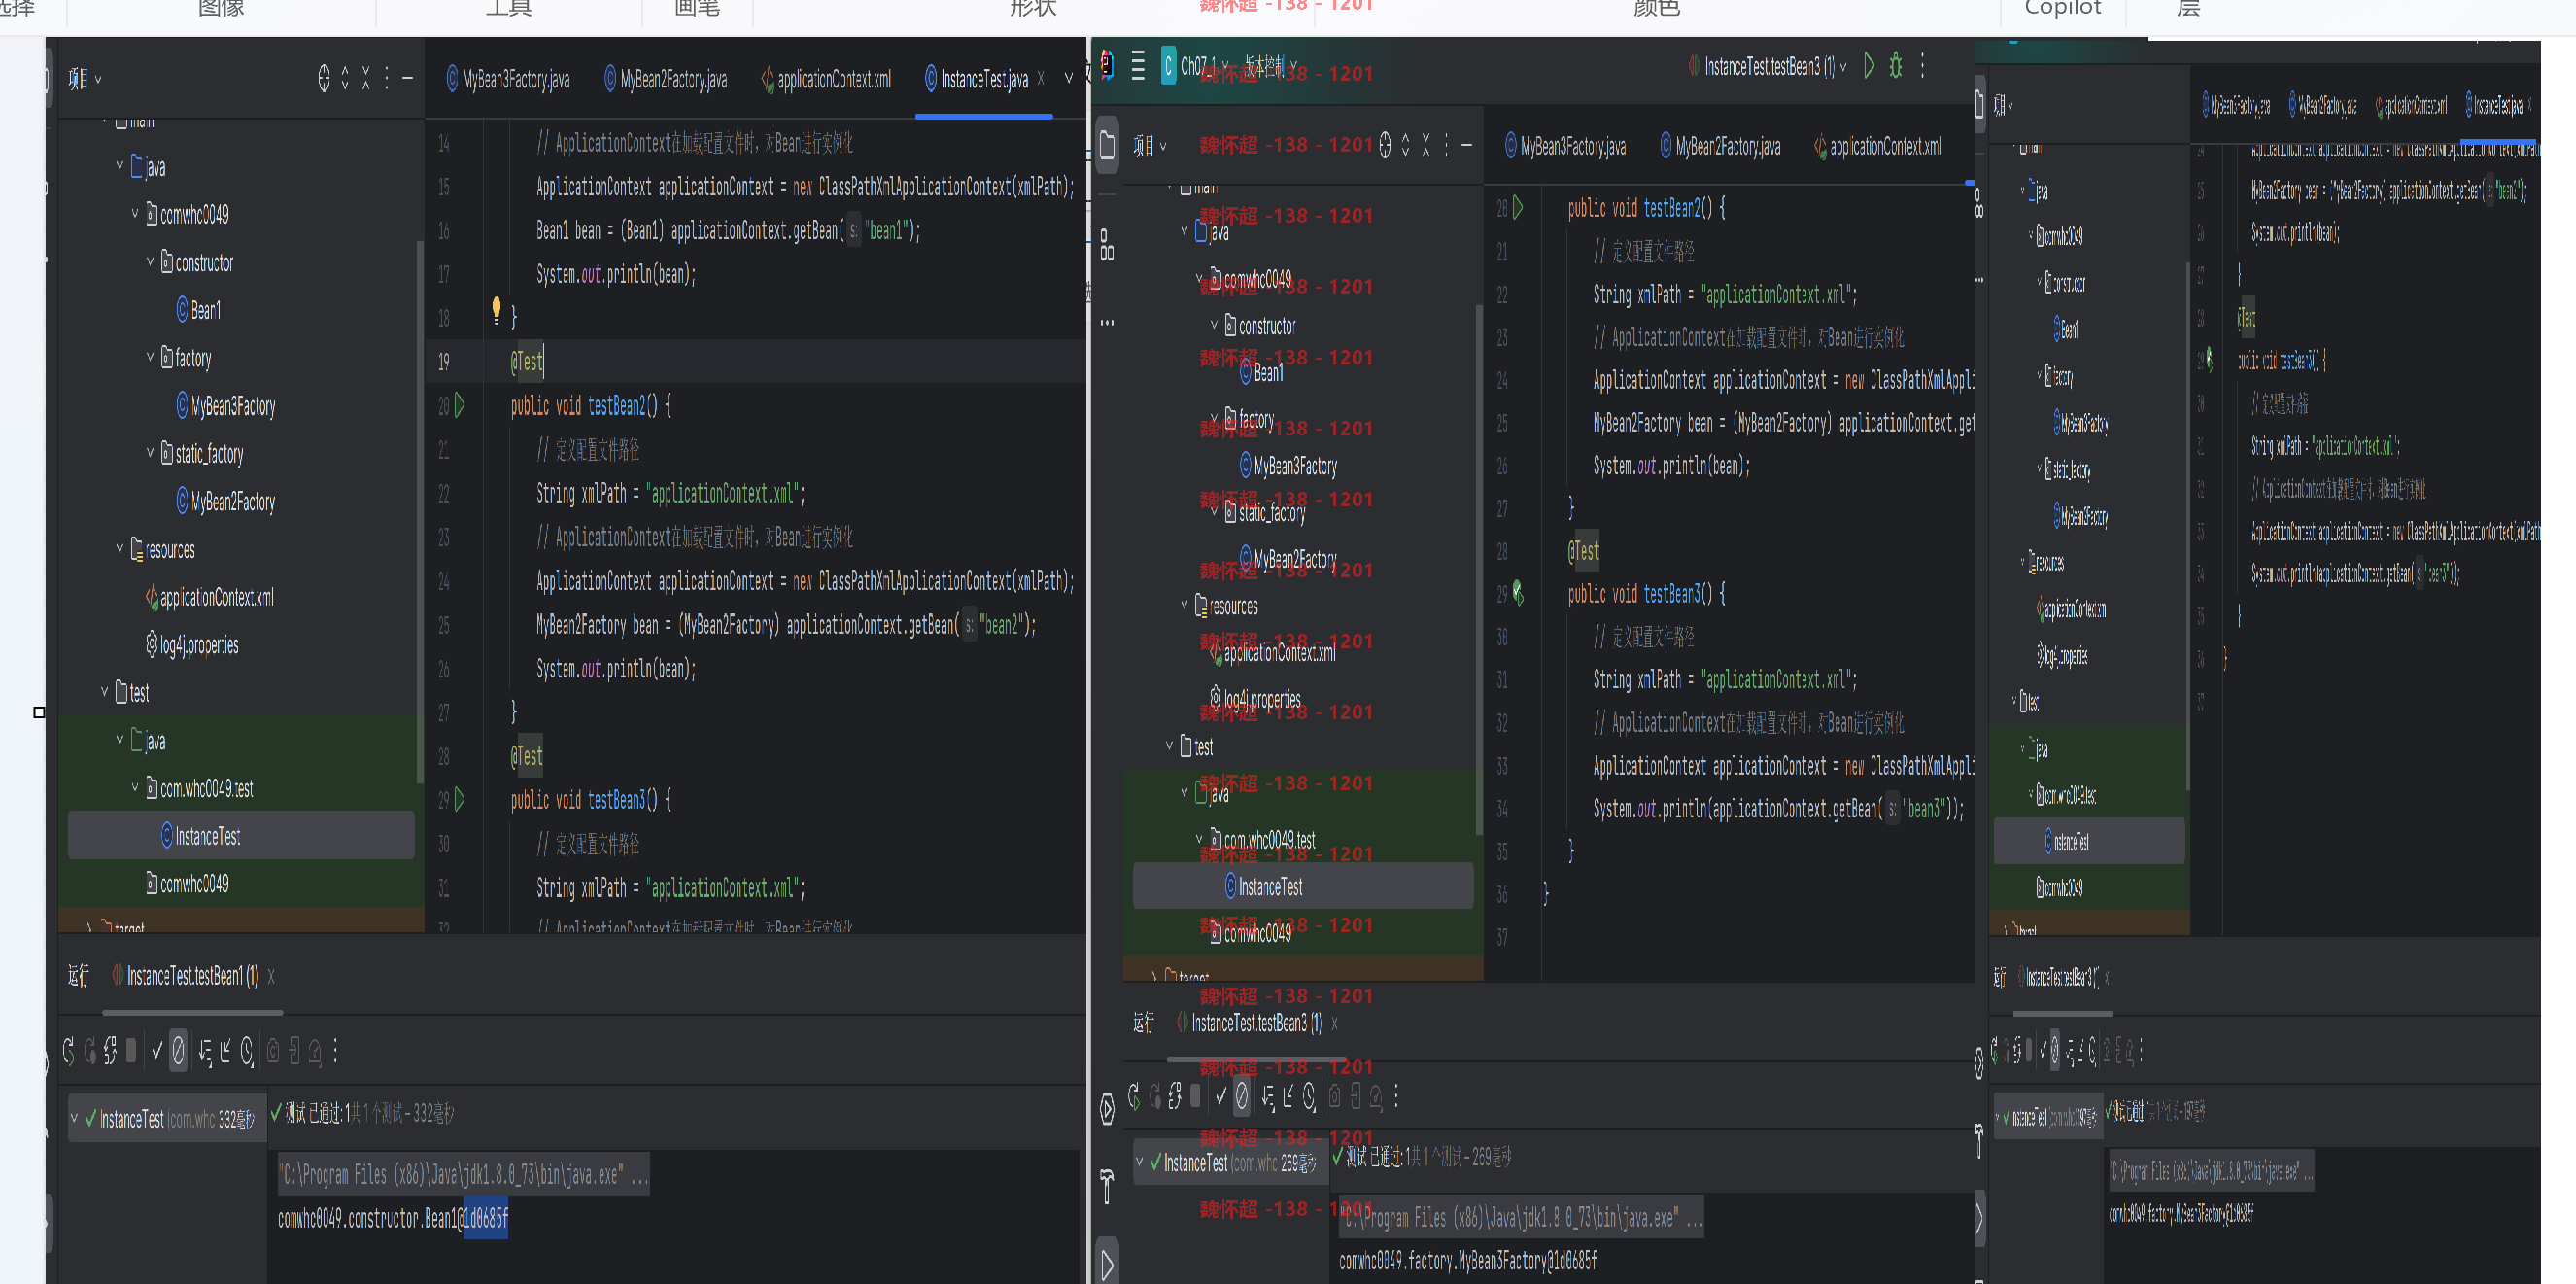Select applicationContext.xml in the left project tree
This screenshot has height=1284, width=2576.
click(209, 597)
